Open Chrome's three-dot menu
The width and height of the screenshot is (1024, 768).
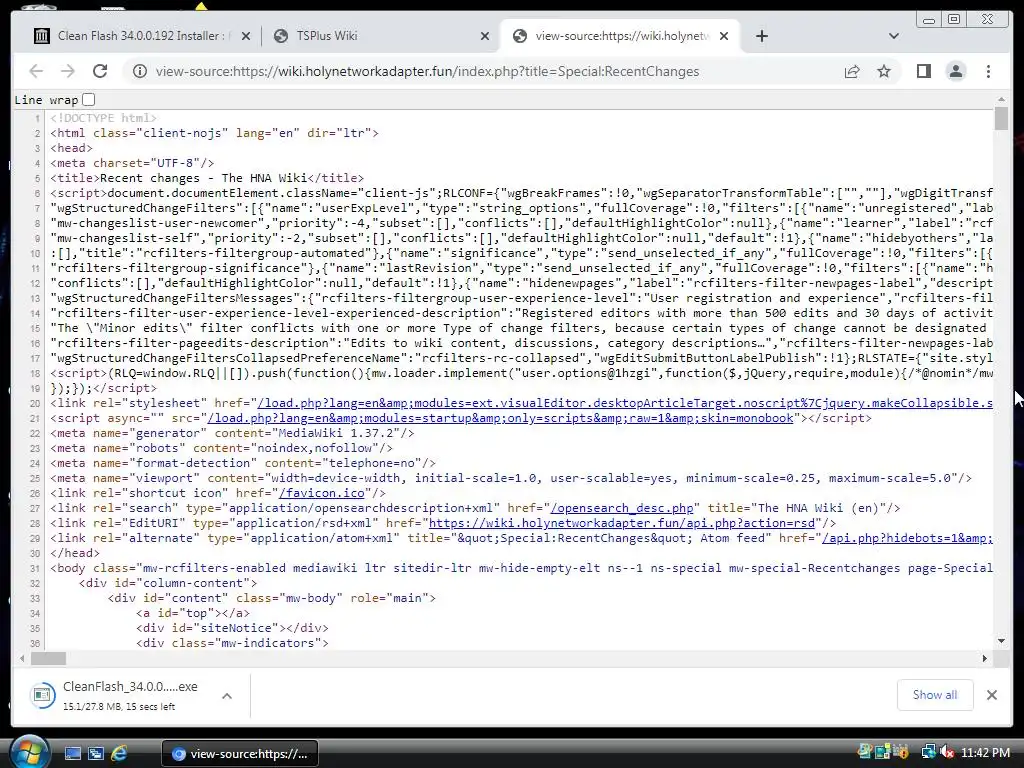pos(988,71)
